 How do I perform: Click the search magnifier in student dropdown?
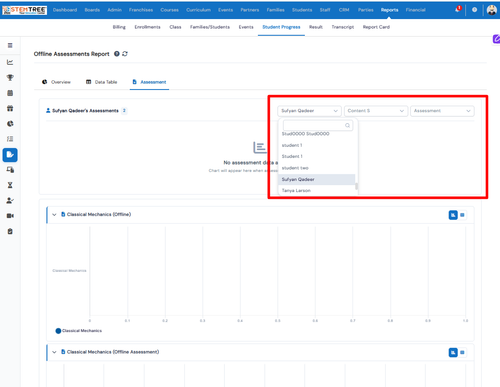pos(347,125)
